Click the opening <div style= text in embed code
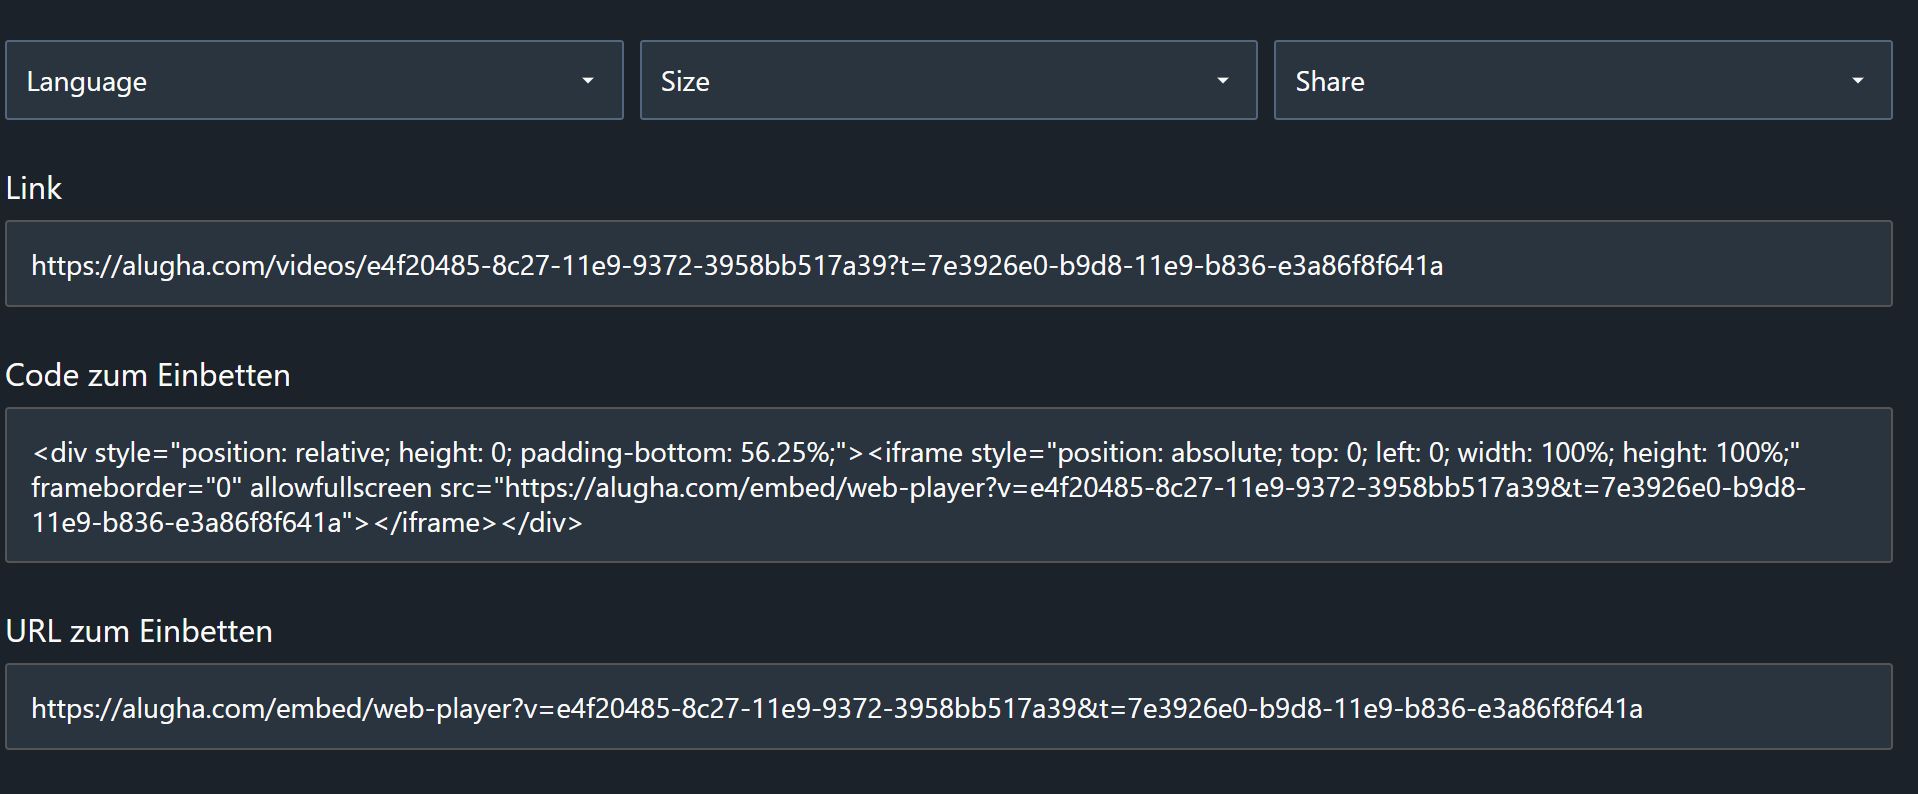 [103, 453]
